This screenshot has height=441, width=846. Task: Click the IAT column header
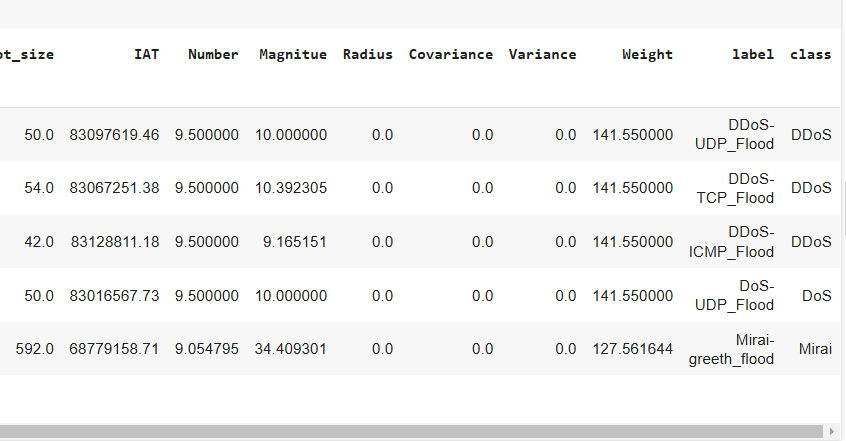[x=146, y=54]
